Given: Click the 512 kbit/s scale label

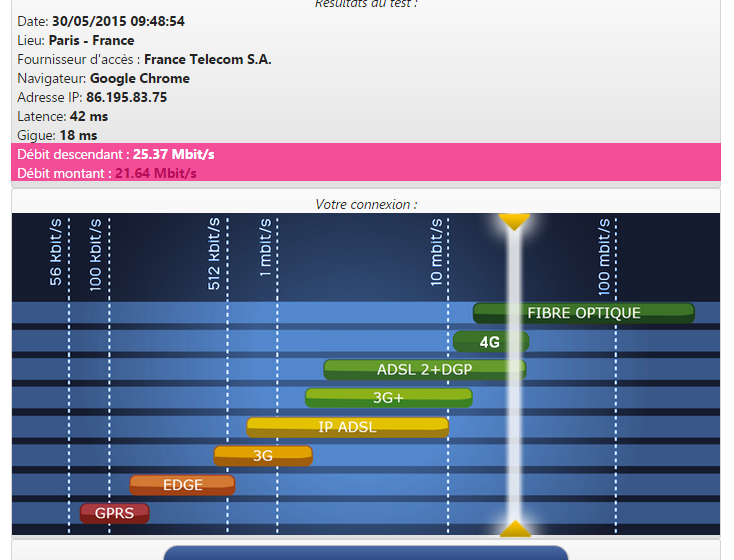Looking at the screenshot, I should [213, 254].
